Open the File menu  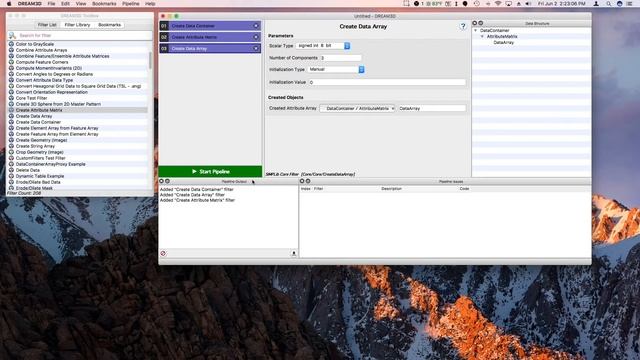pyautogui.click(x=51, y=4)
